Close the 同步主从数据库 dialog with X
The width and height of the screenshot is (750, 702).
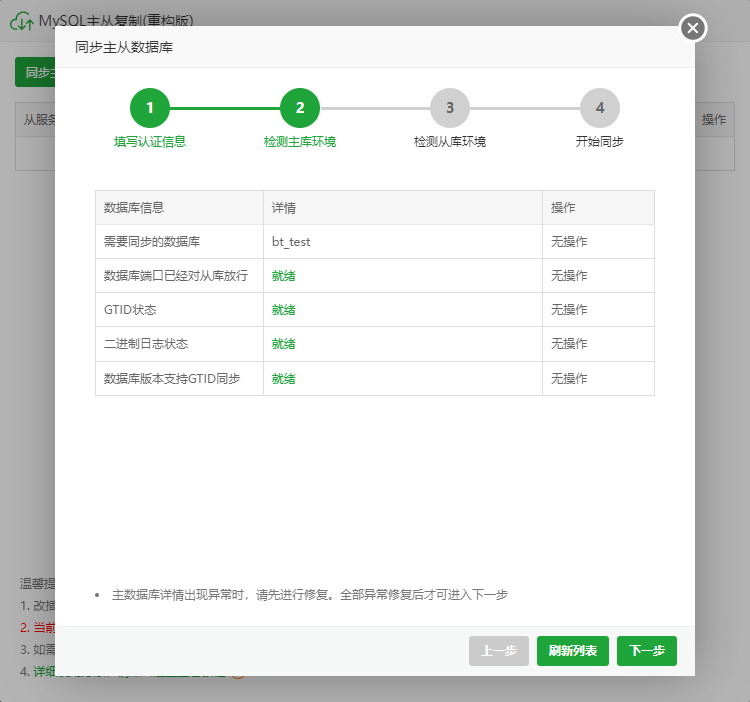[x=693, y=28]
